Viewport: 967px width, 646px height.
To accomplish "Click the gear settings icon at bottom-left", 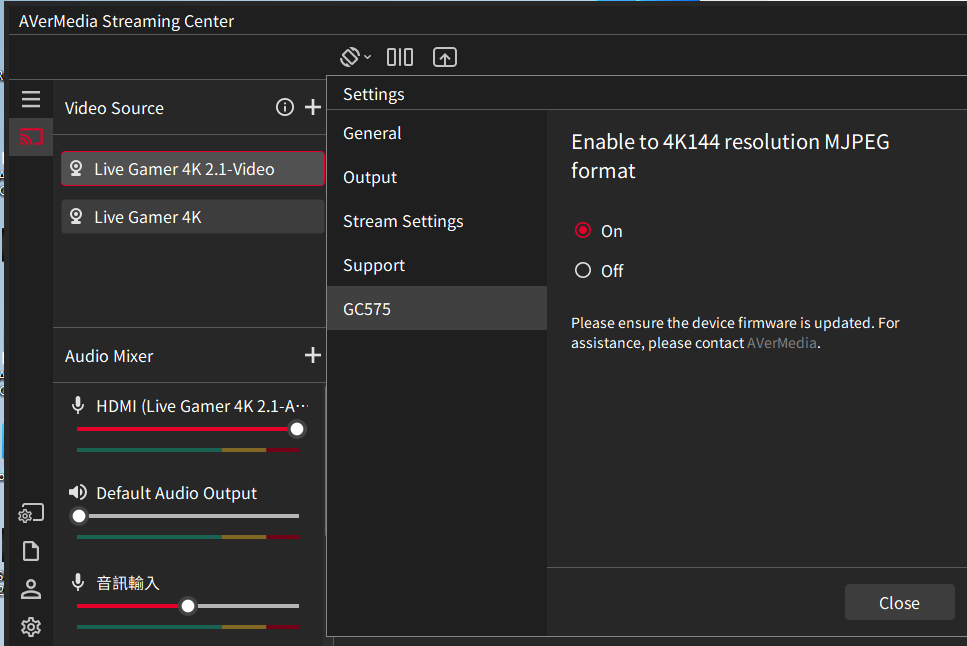I will 31,627.
